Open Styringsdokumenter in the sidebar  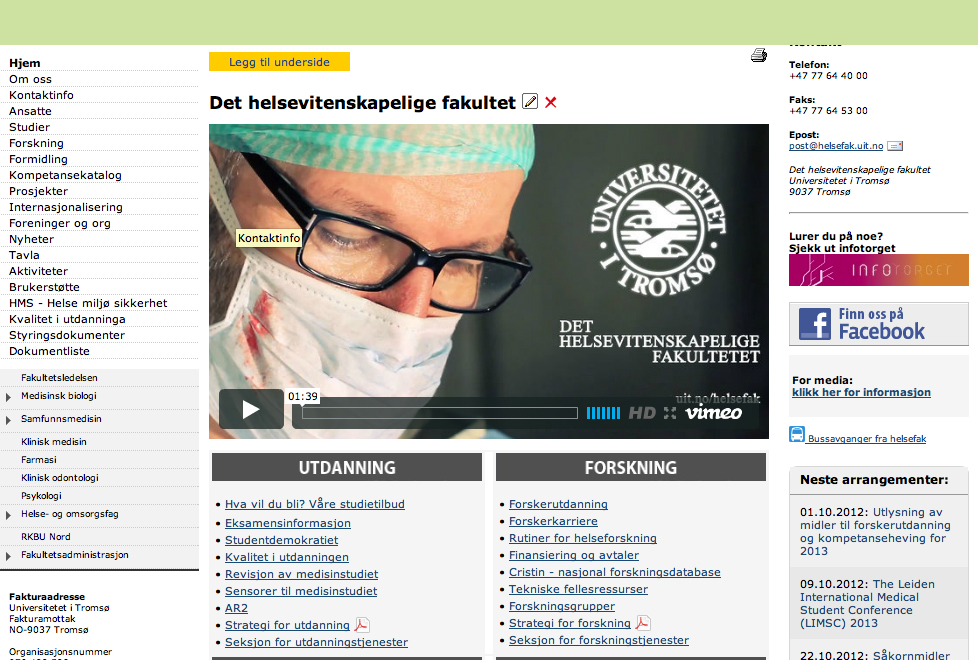coord(67,335)
